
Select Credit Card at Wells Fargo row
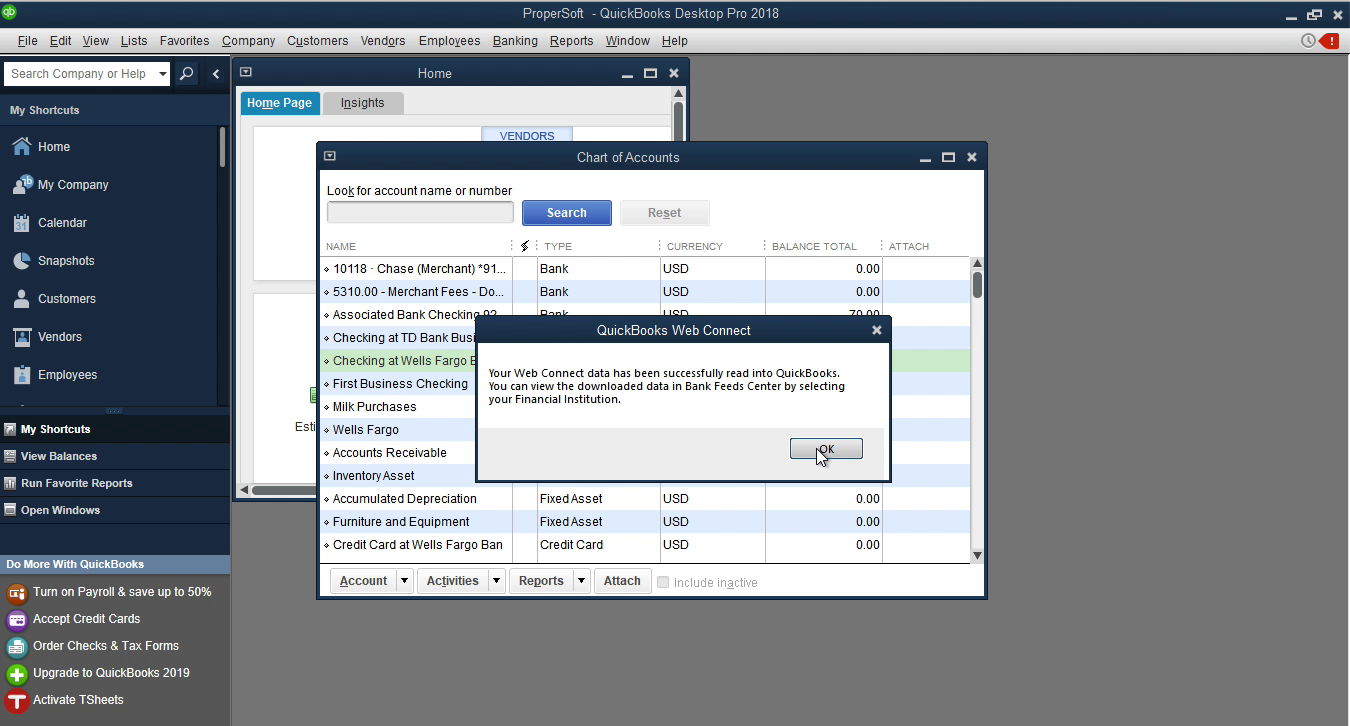pyautogui.click(x=645, y=545)
